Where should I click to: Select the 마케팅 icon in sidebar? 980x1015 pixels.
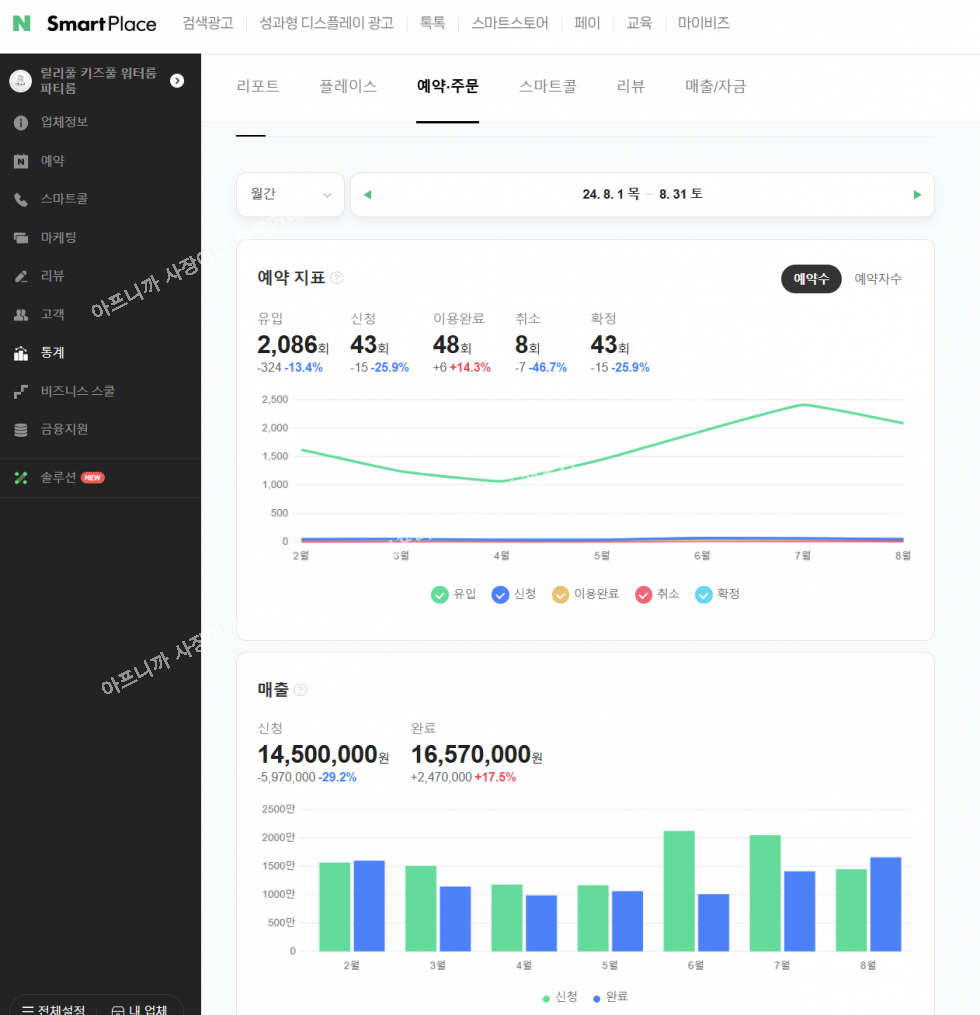pyautogui.click(x=20, y=238)
